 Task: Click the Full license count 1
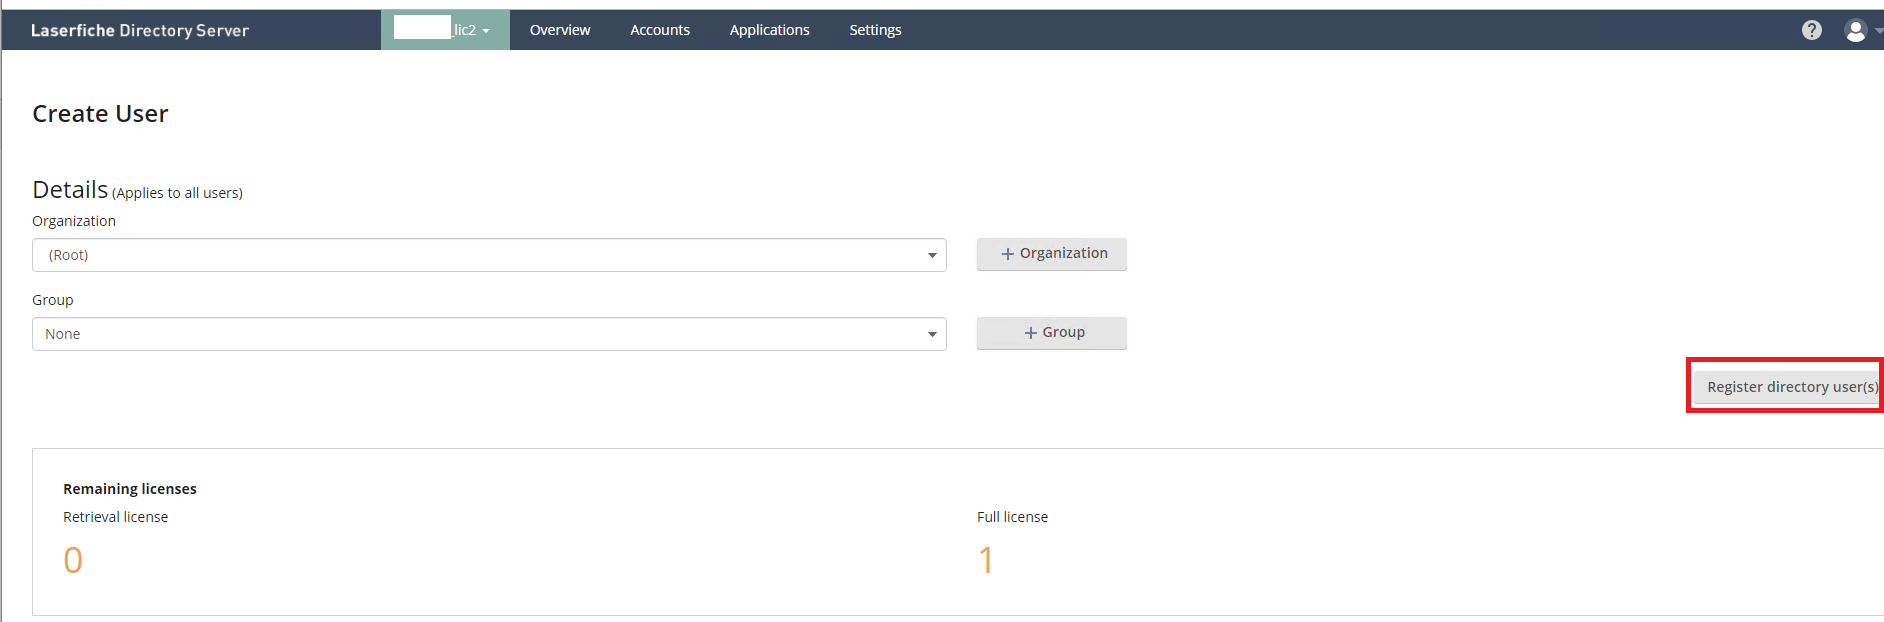pos(986,560)
